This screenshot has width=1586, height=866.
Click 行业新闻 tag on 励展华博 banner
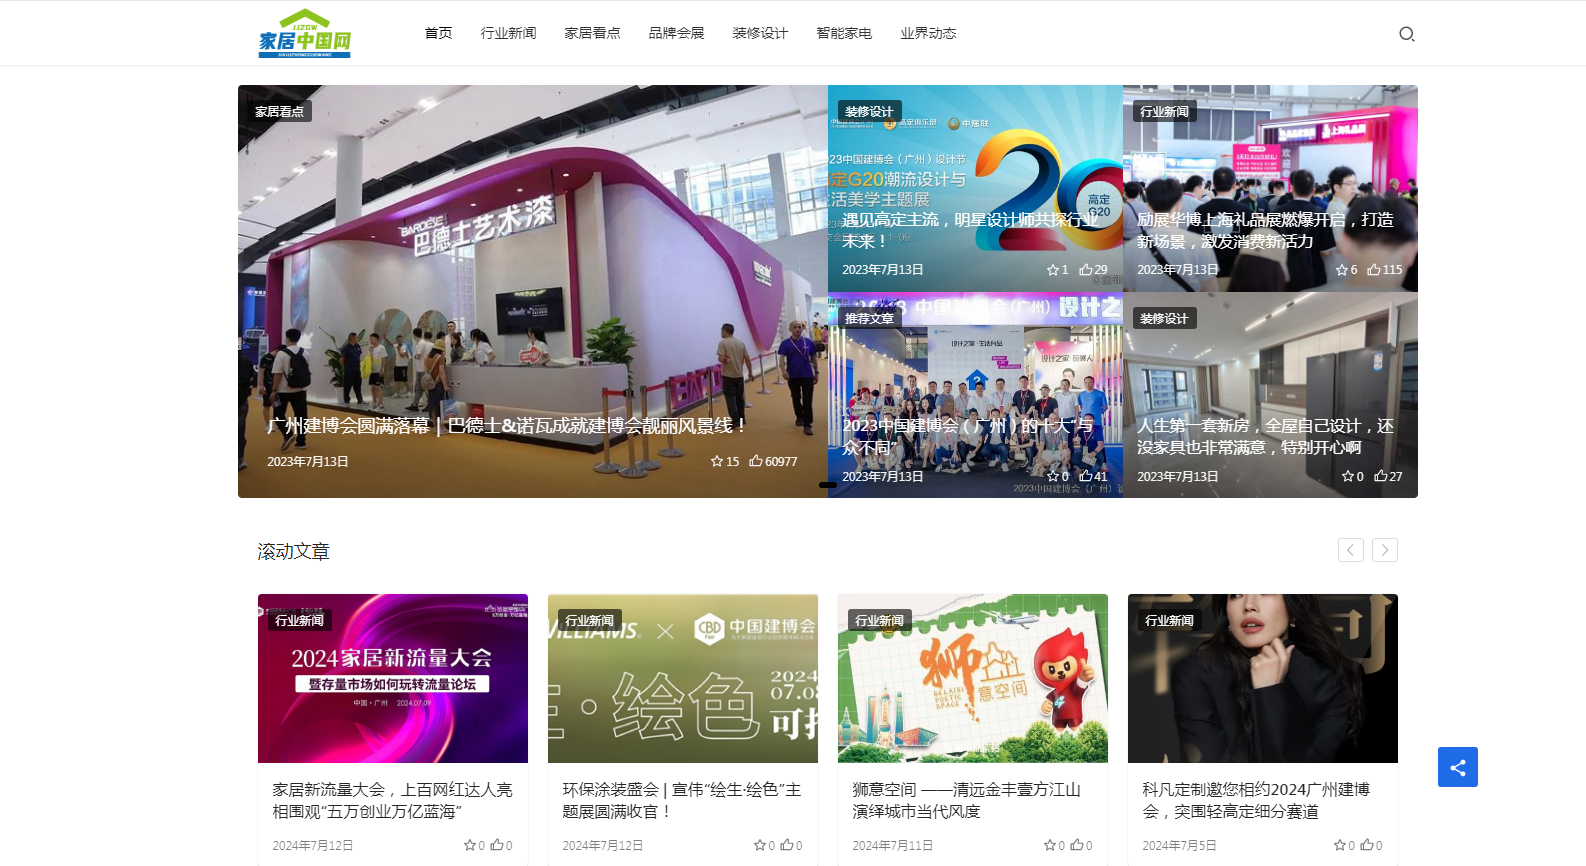(x=1164, y=111)
